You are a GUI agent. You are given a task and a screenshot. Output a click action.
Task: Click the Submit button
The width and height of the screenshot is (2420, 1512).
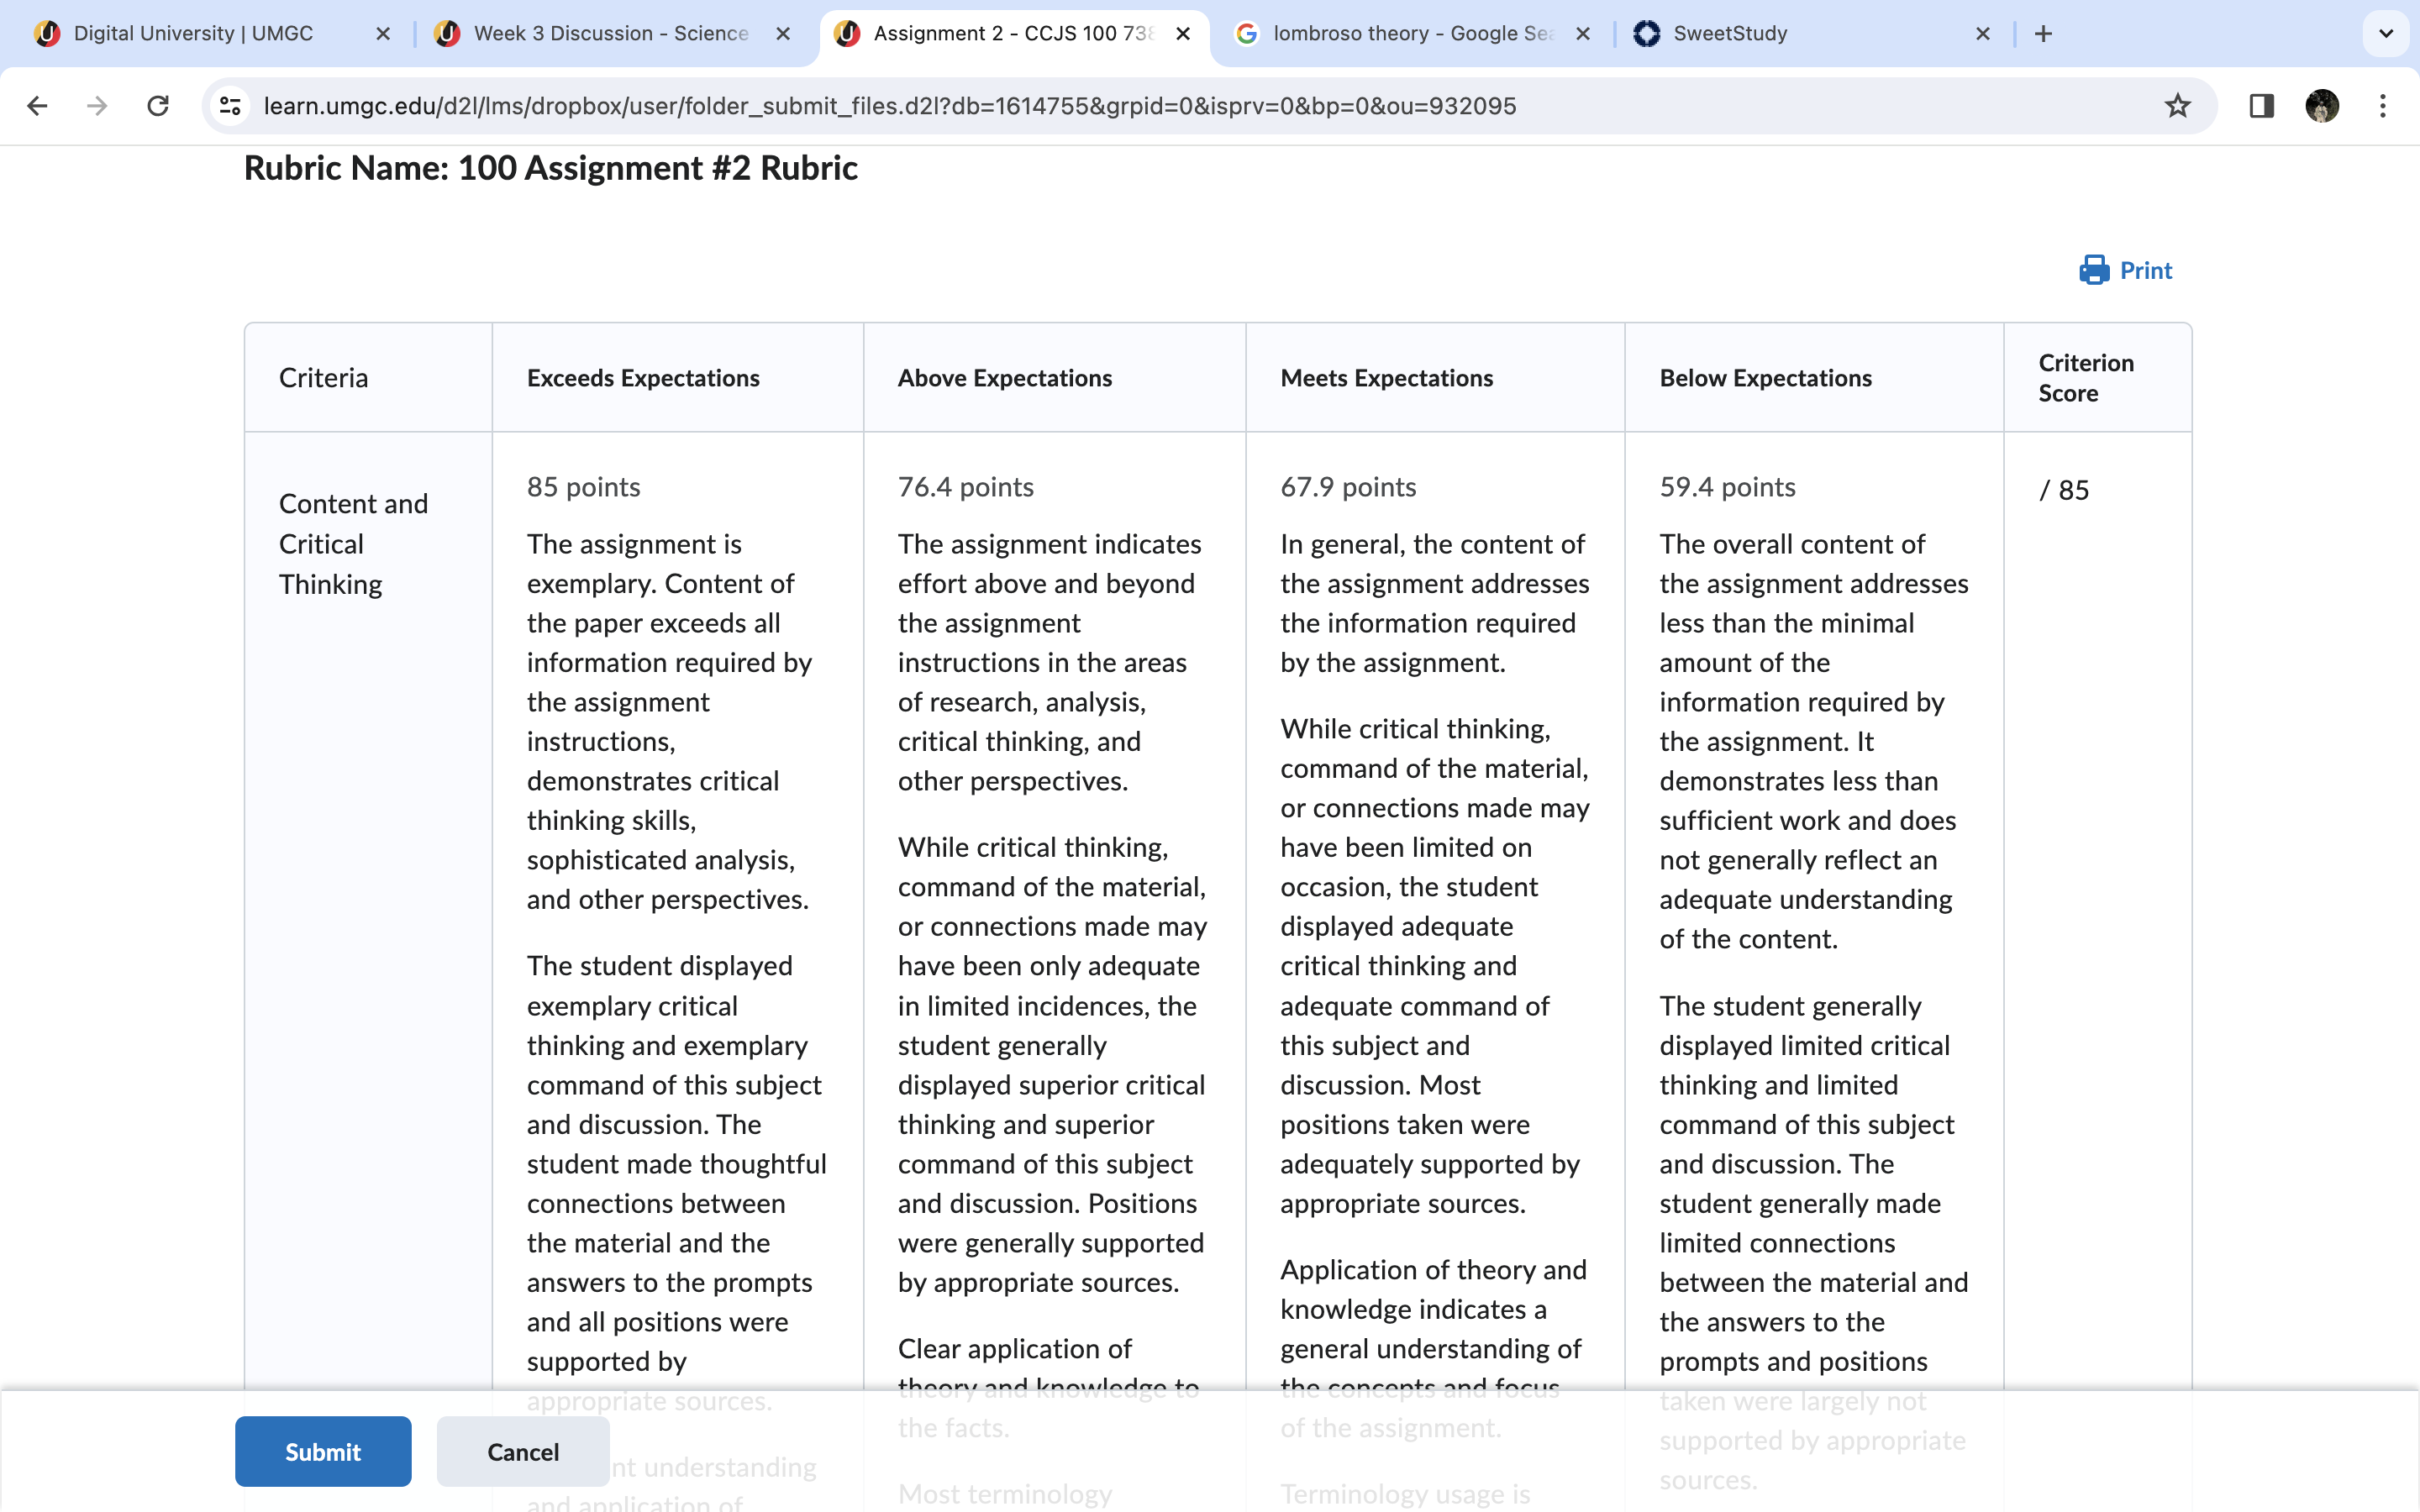[x=323, y=1451]
